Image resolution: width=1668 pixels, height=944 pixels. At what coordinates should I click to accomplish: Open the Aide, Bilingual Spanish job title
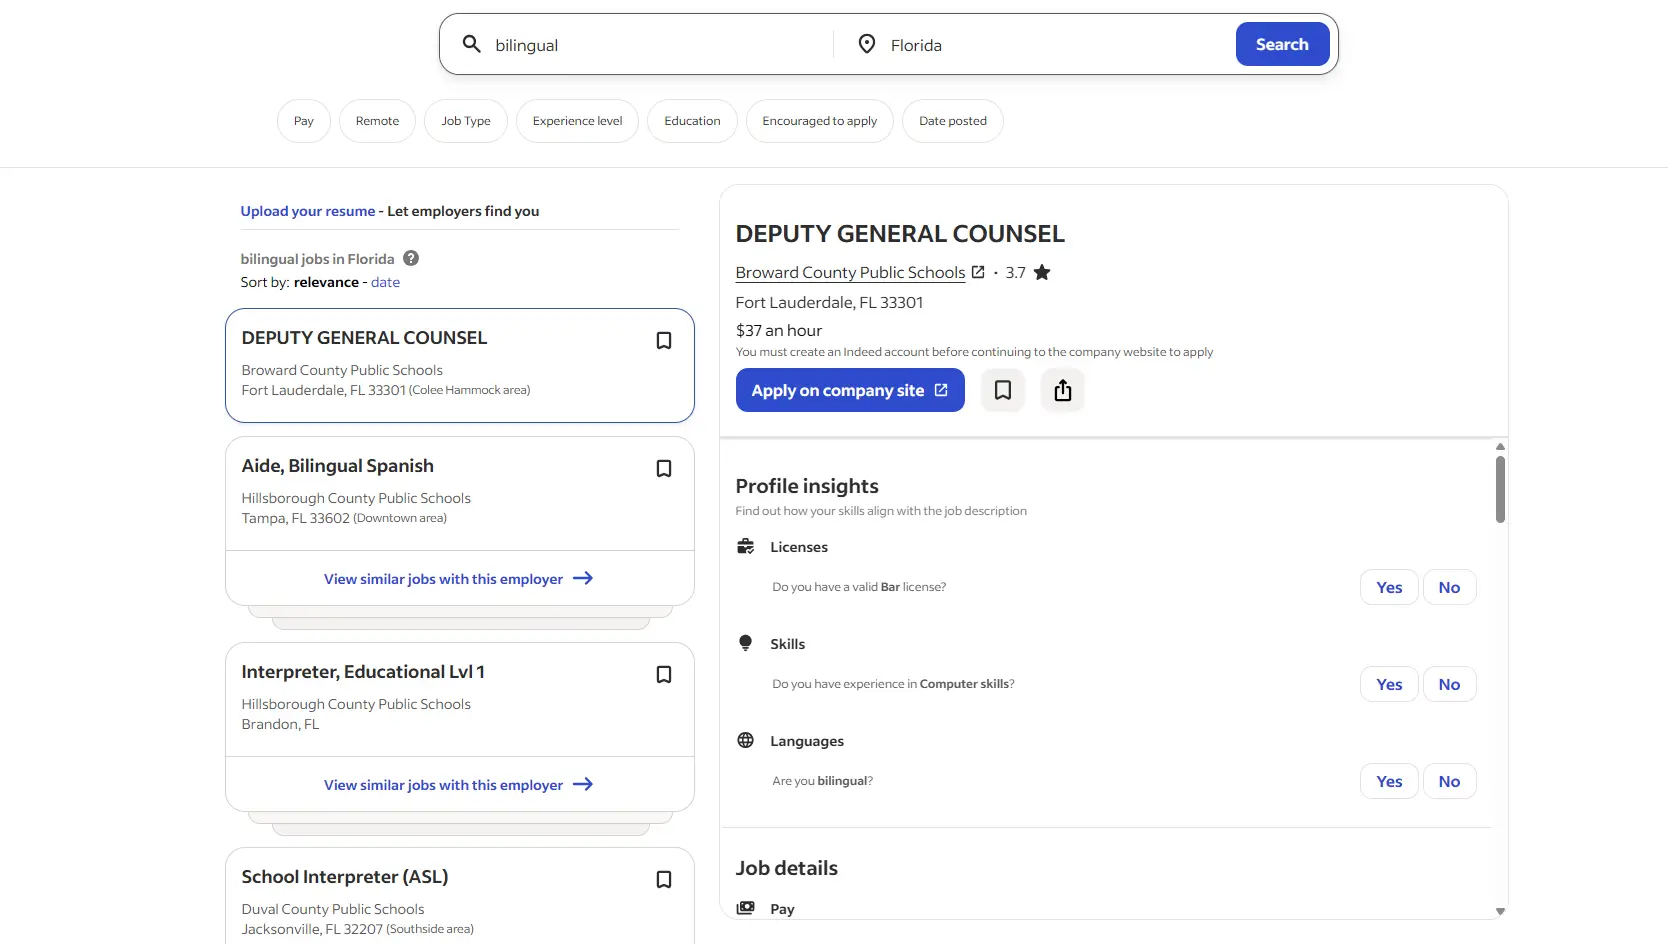[337, 466]
